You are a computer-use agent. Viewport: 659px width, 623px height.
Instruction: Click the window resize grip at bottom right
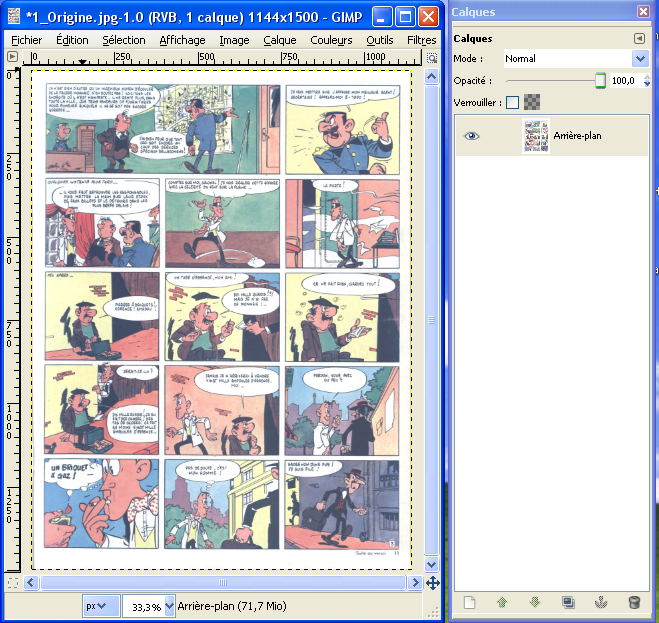(433, 612)
